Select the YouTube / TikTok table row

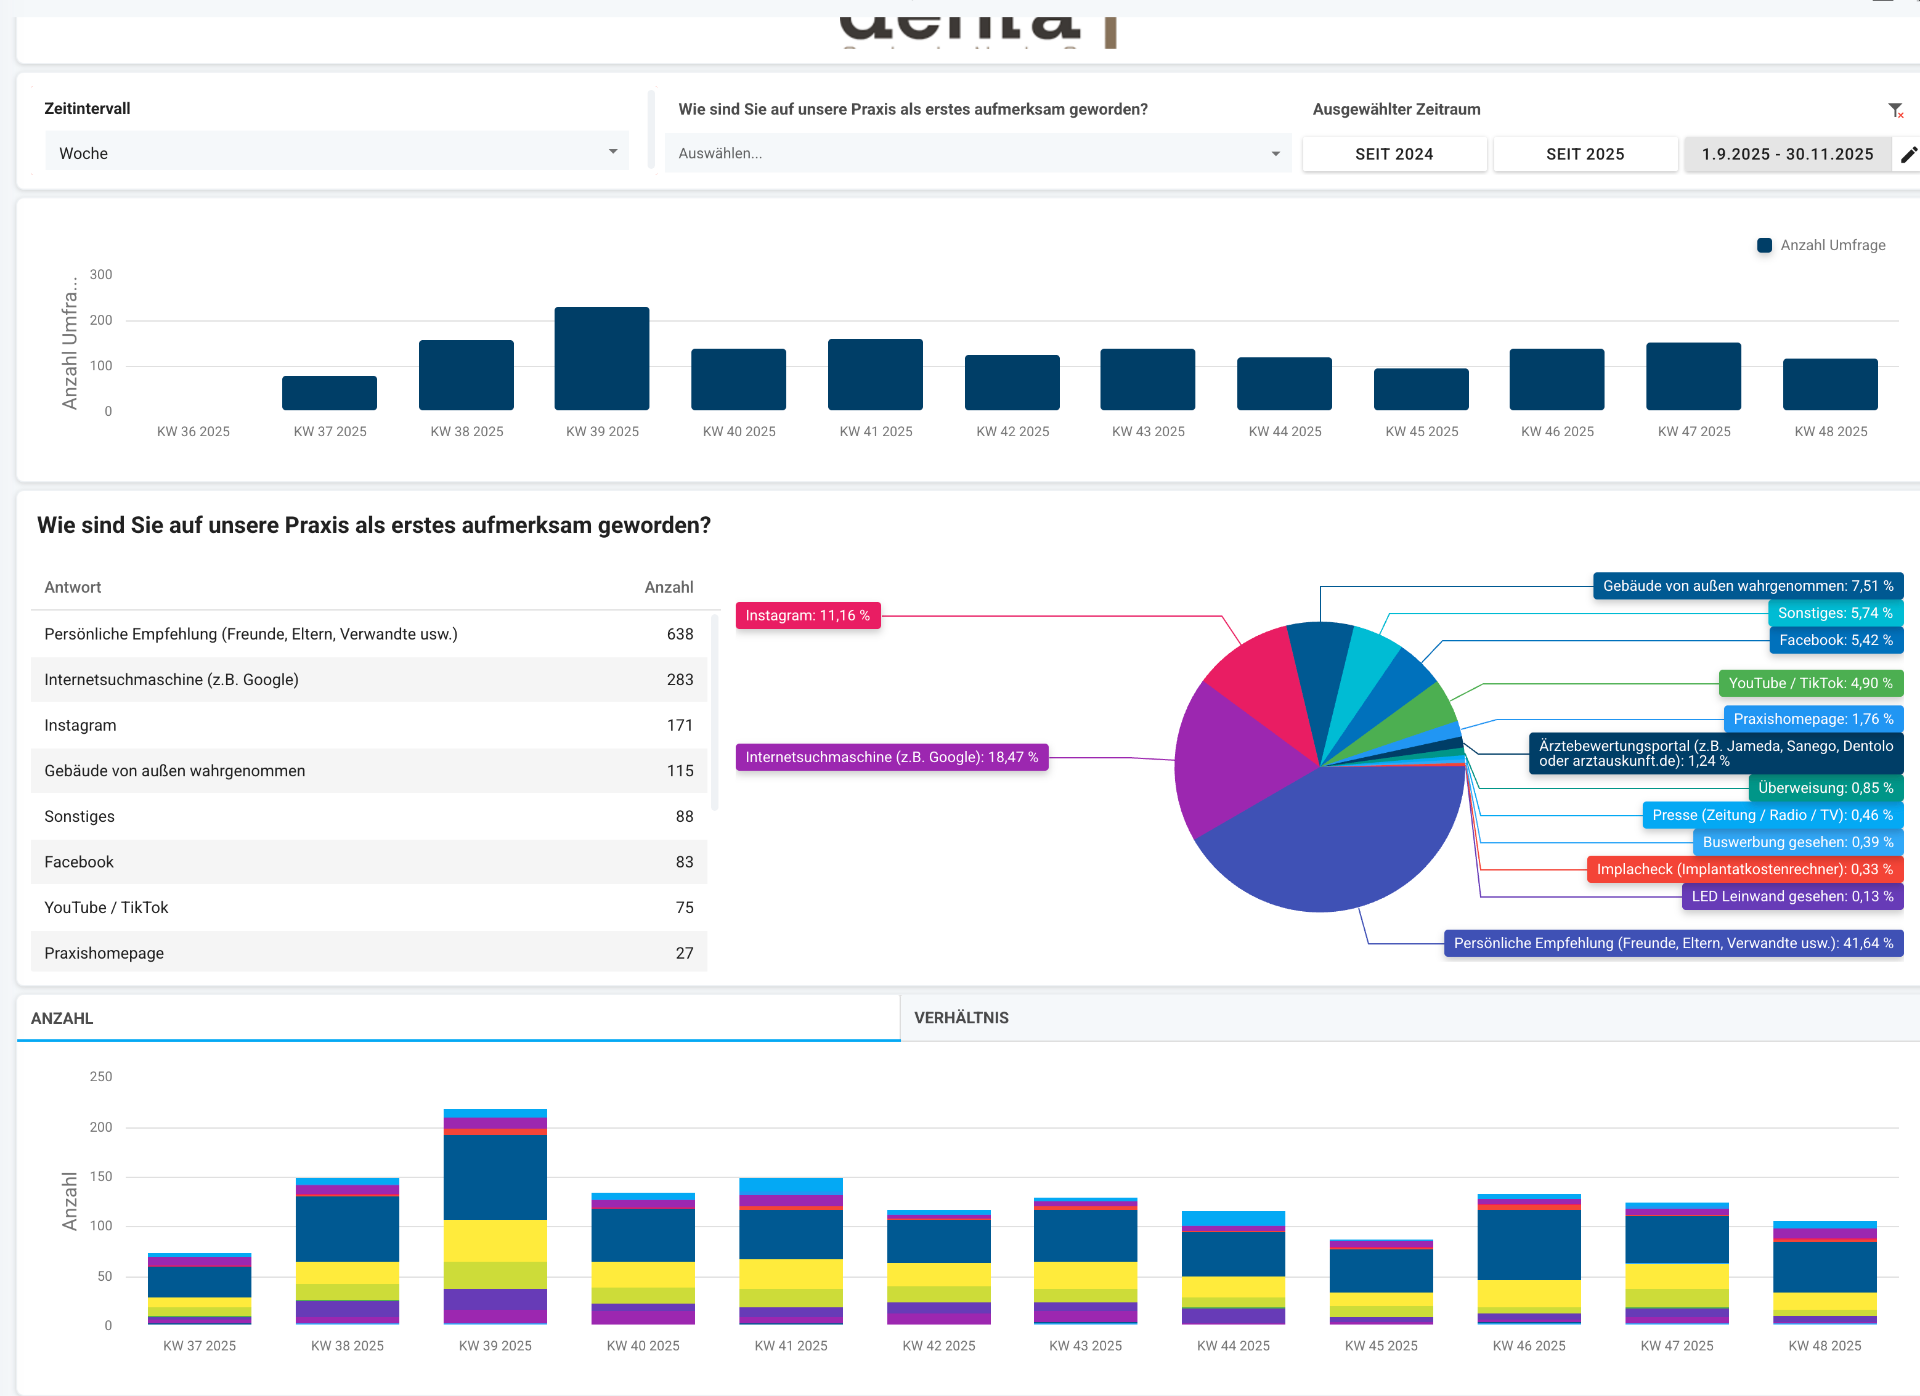tap(369, 907)
